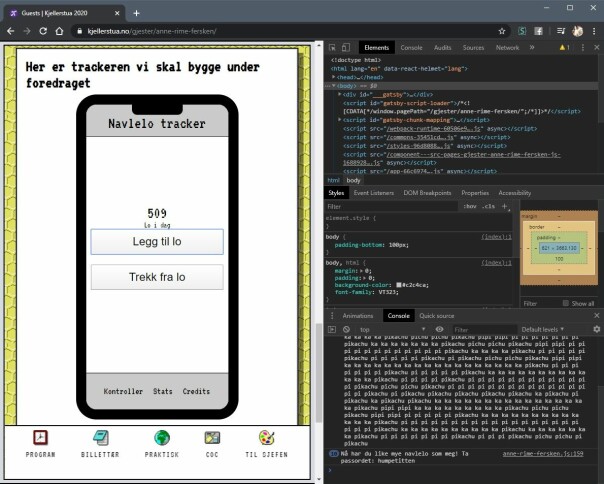Open the Stats tab in the phone mockup

tap(163, 391)
